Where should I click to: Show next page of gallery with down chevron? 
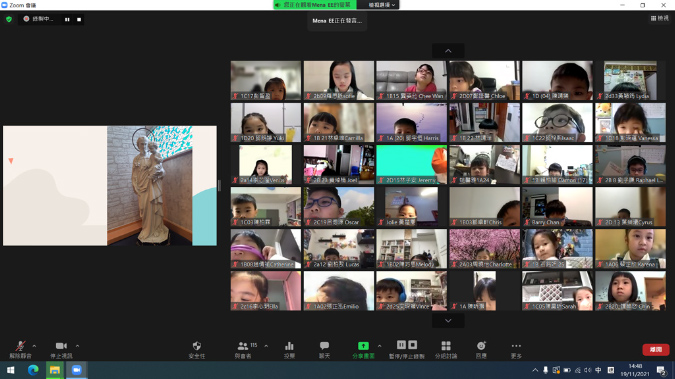click(x=448, y=320)
